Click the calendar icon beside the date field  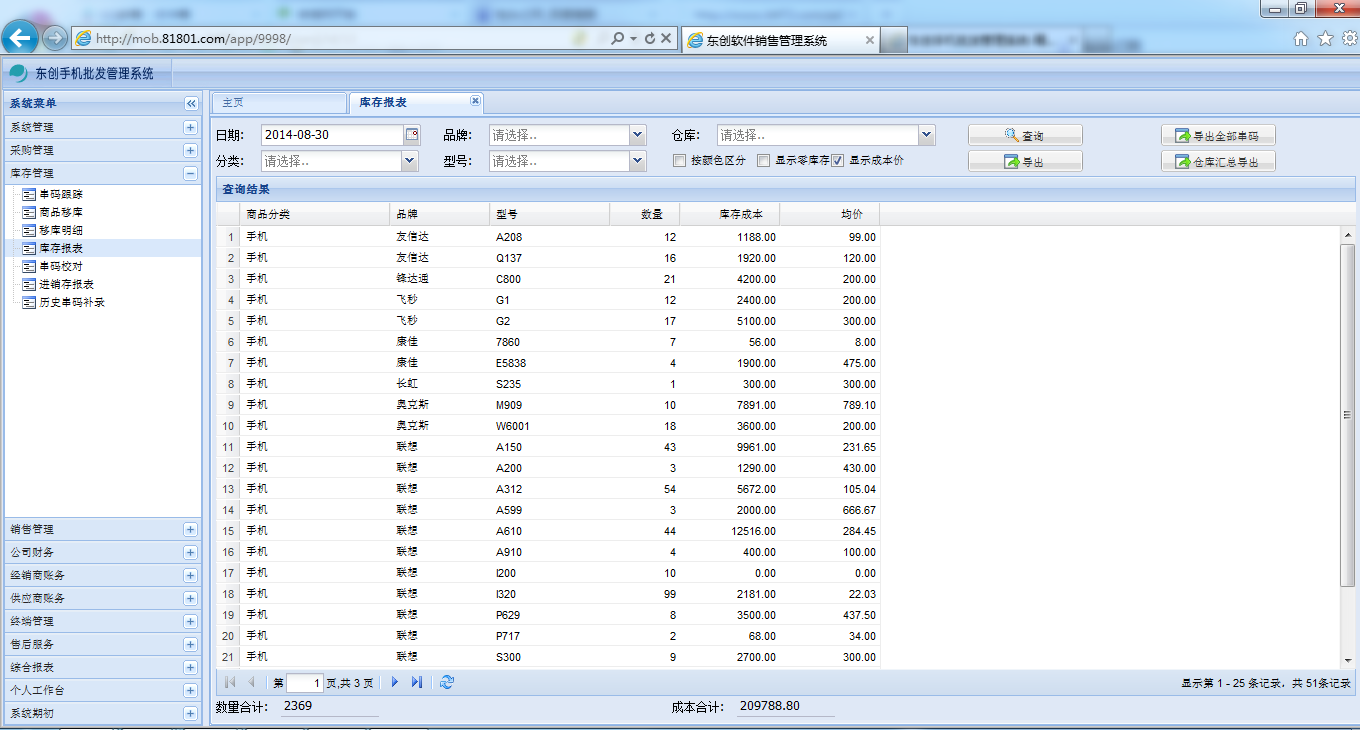(x=412, y=135)
